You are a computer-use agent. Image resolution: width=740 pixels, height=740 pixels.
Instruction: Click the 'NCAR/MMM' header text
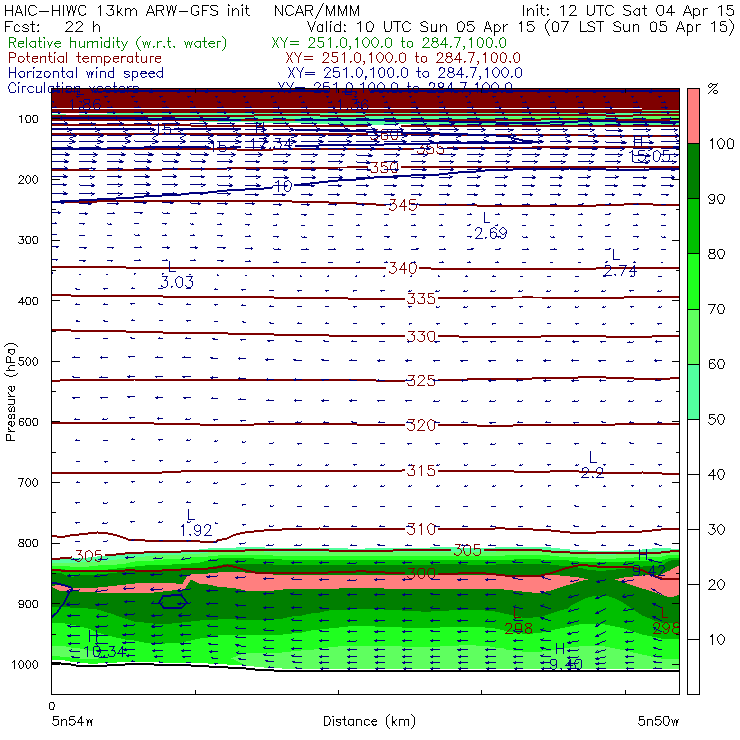coord(317,11)
